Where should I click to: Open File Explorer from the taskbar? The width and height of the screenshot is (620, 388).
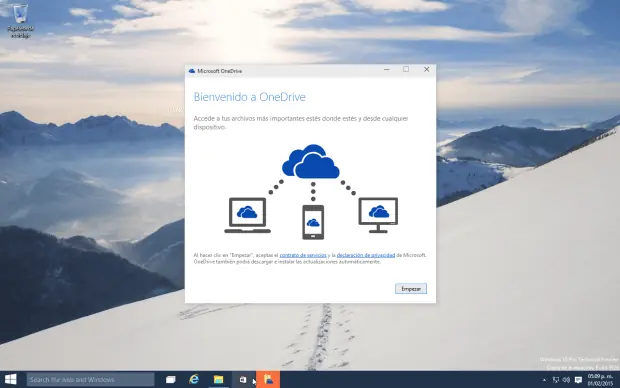(x=218, y=380)
